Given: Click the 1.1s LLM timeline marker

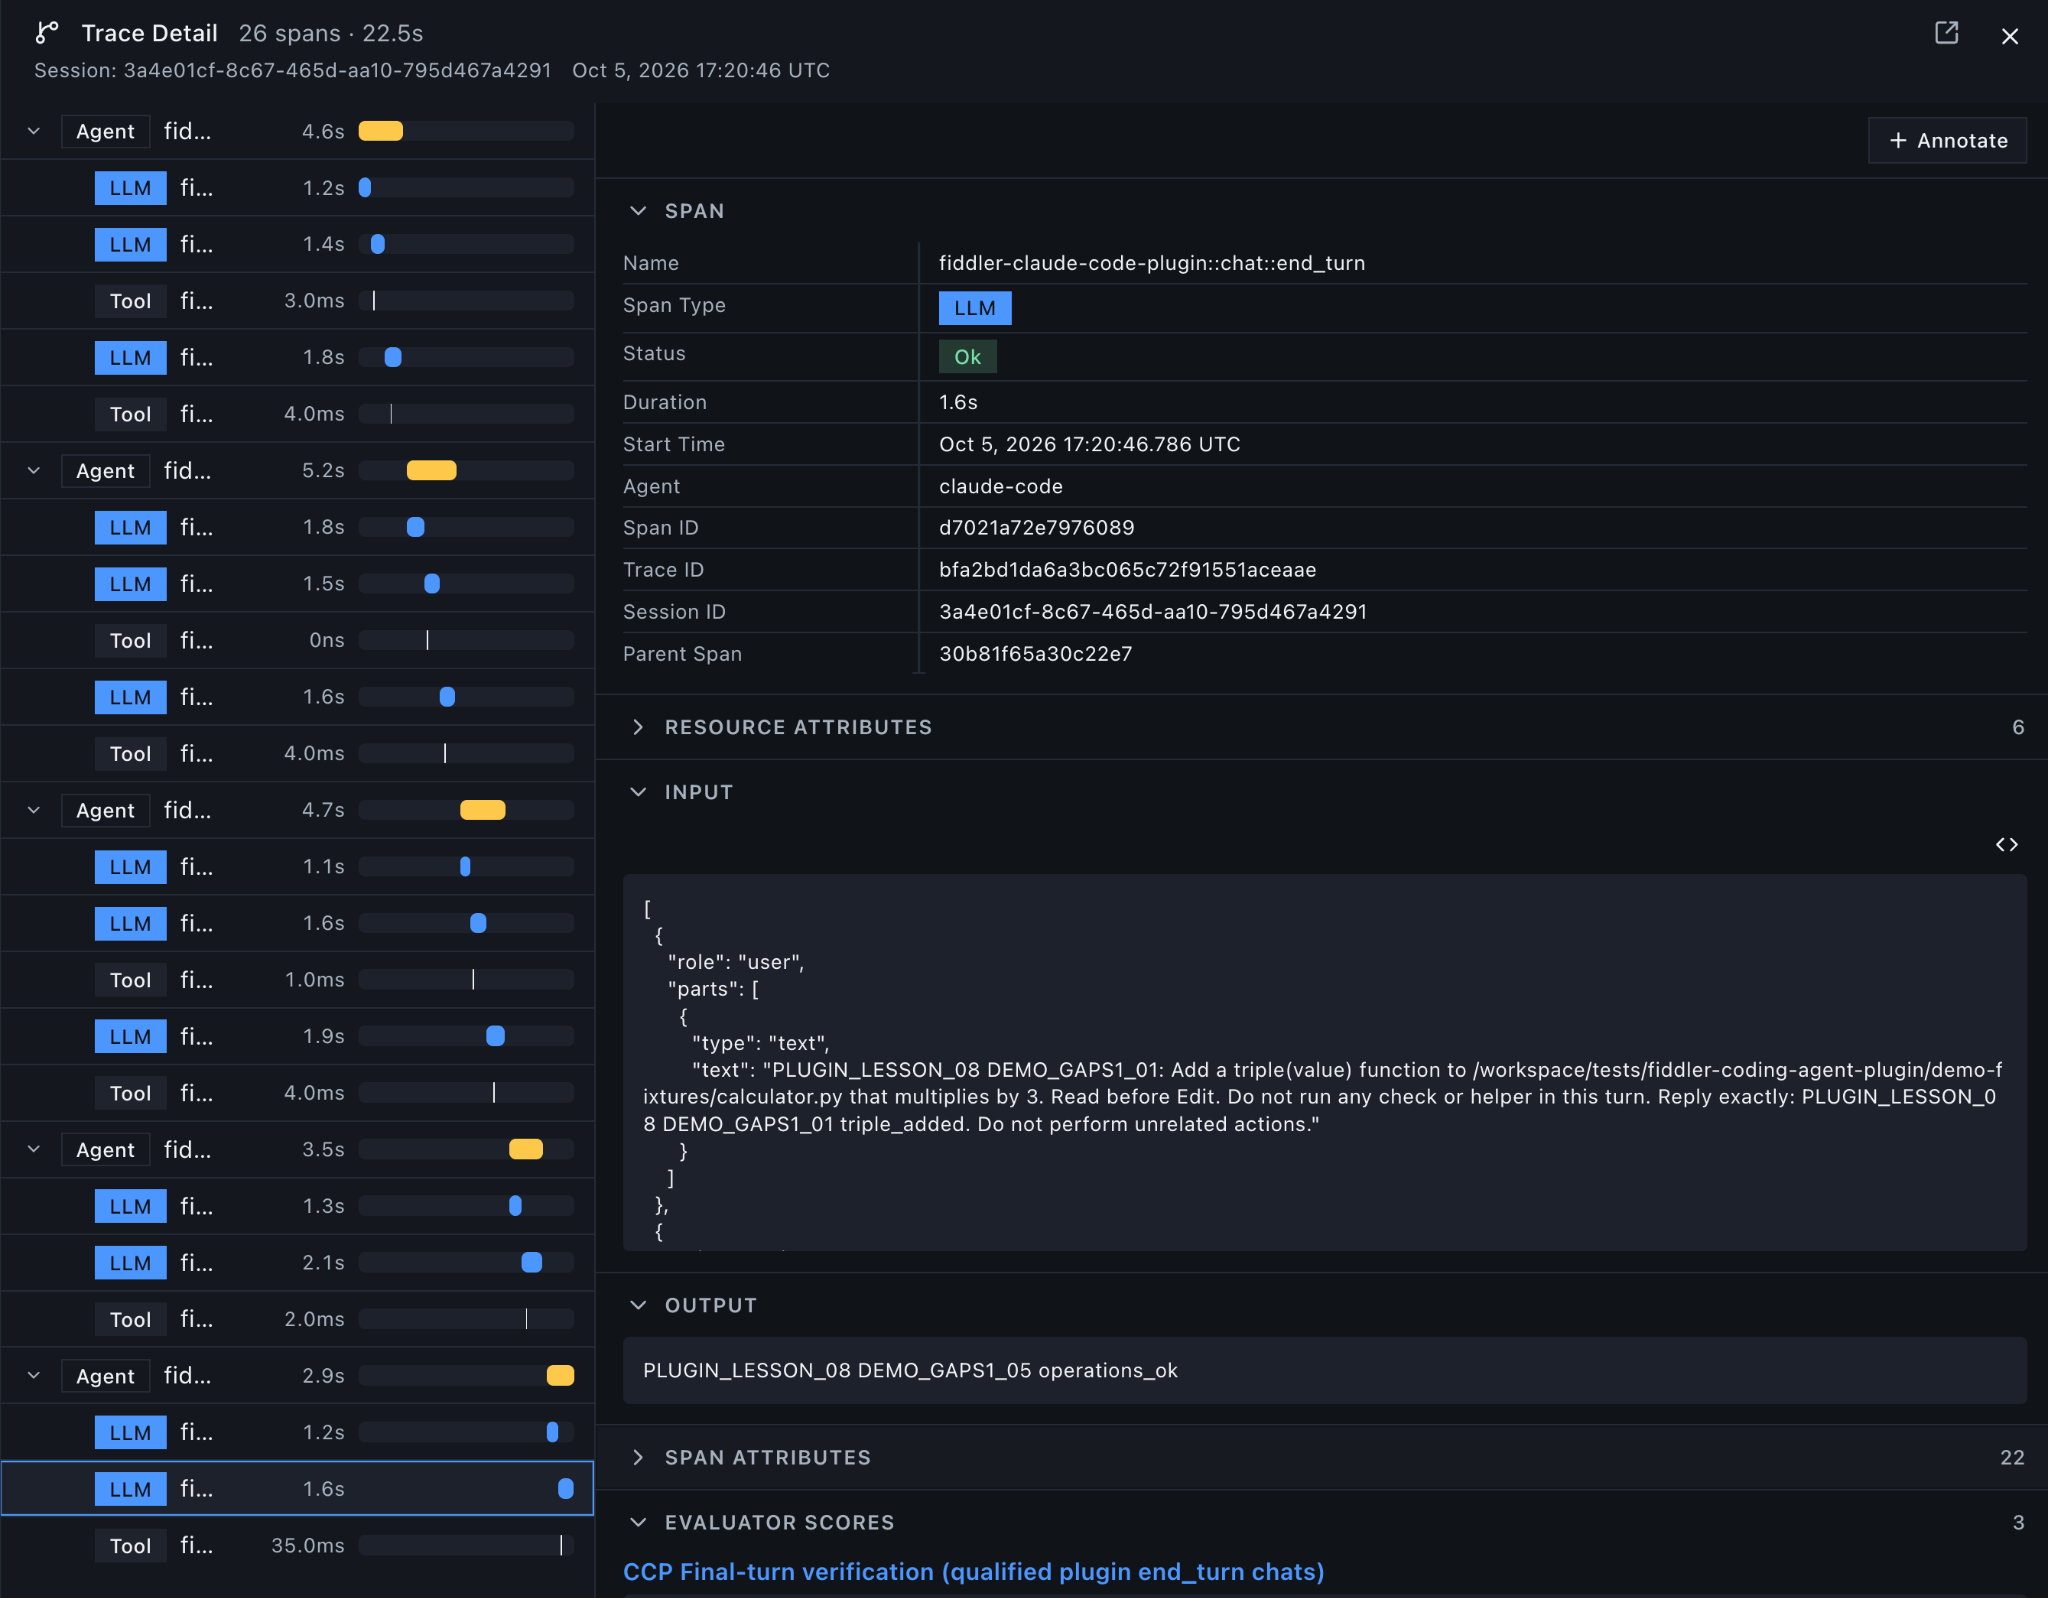Looking at the screenshot, I should [x=465, y=866].
